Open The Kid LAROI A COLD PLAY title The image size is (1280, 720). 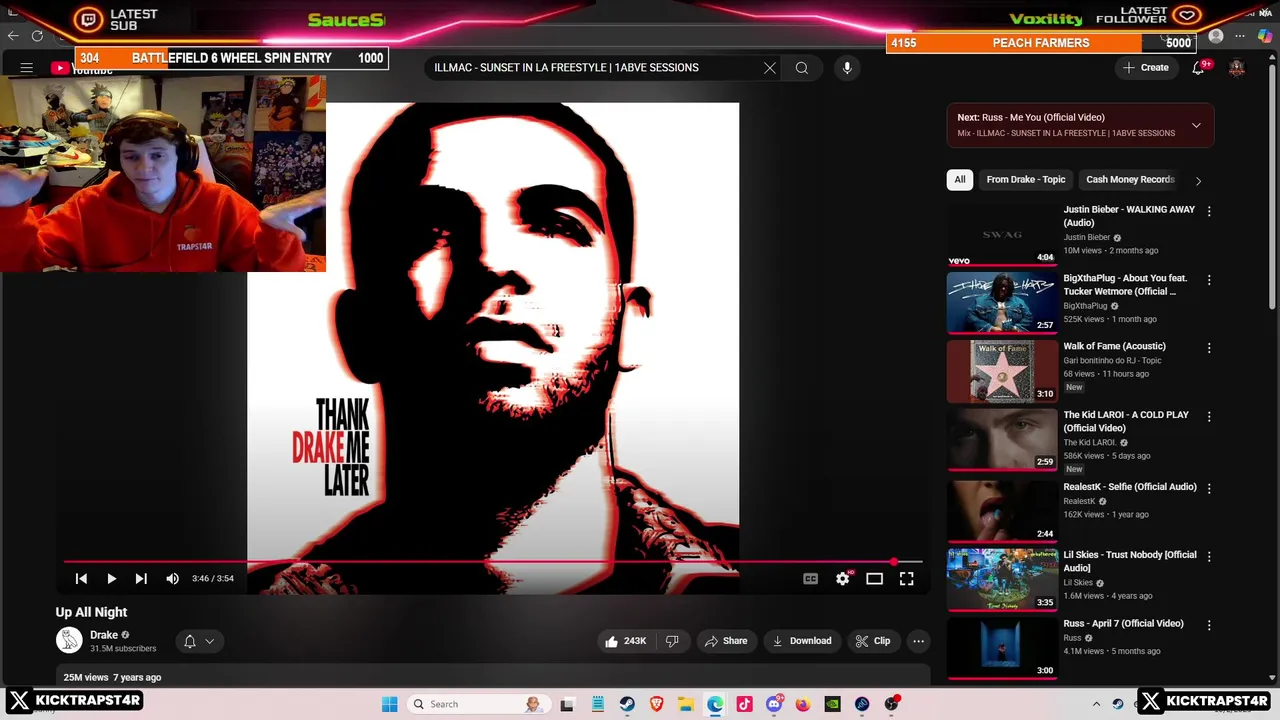click(1126, 421)
